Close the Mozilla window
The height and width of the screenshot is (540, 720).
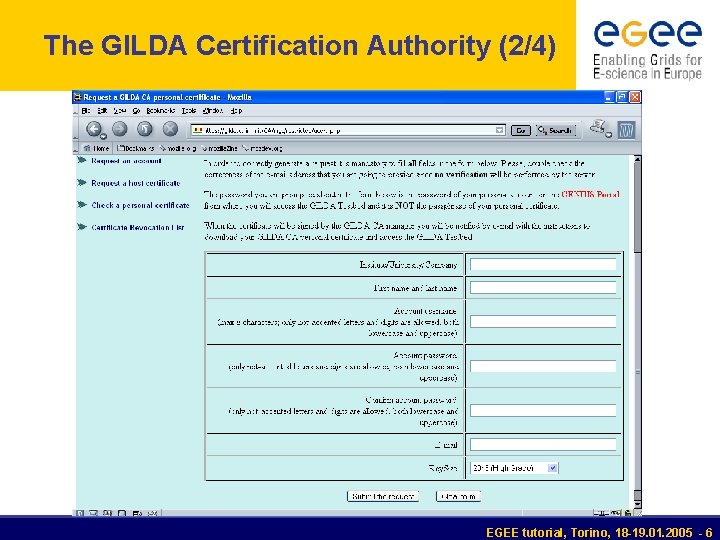pos(635,97)
